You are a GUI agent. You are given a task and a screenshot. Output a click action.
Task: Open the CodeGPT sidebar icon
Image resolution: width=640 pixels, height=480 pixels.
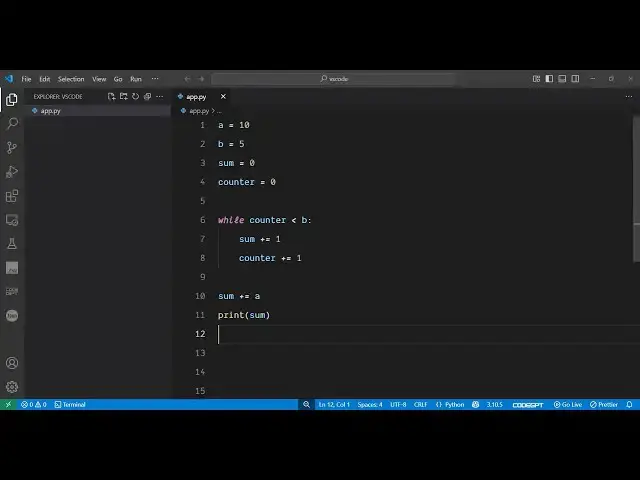point(12,291)
